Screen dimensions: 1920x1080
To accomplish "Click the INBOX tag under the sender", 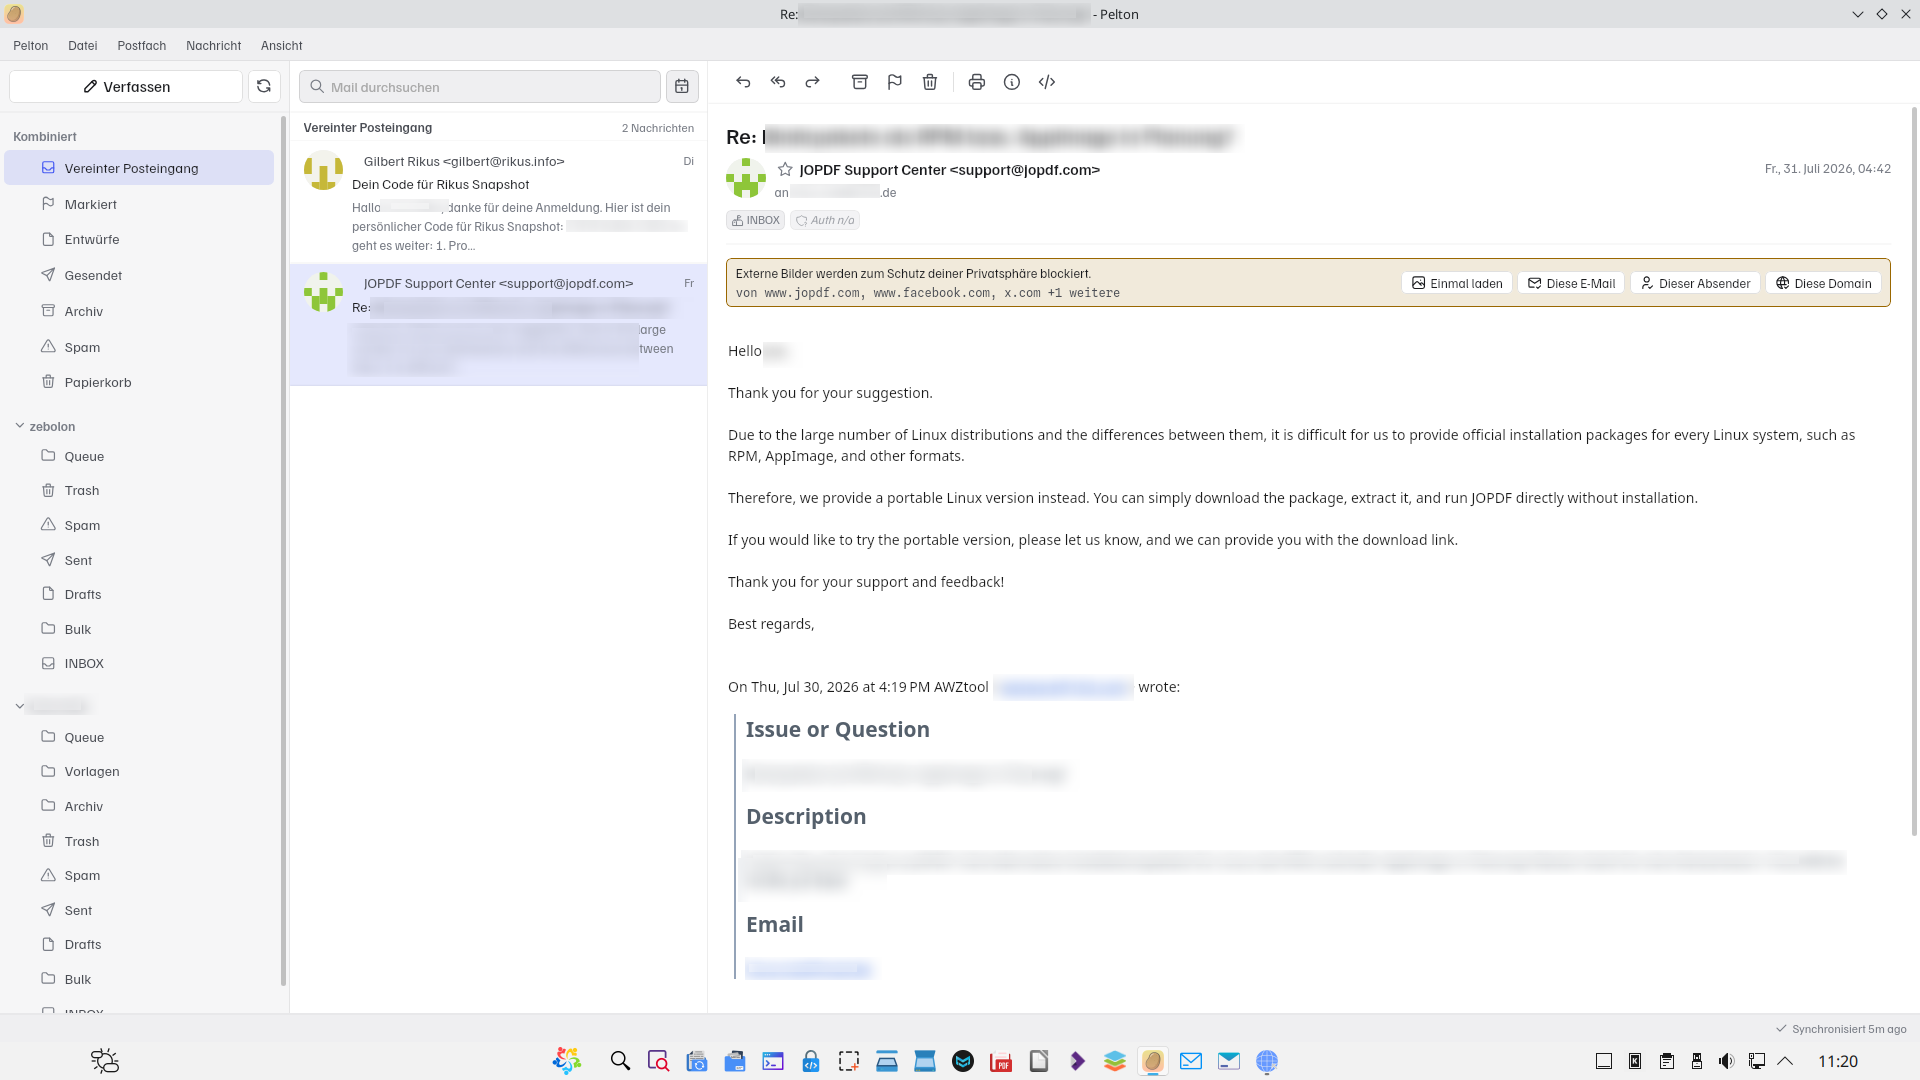I will click(756, 220).
